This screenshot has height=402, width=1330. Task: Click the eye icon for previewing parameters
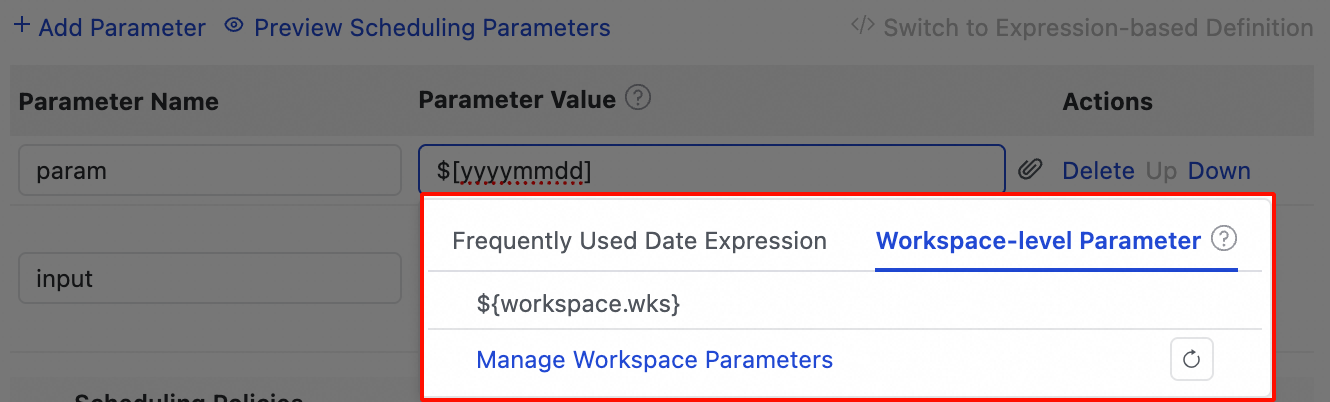click(234, 27)
